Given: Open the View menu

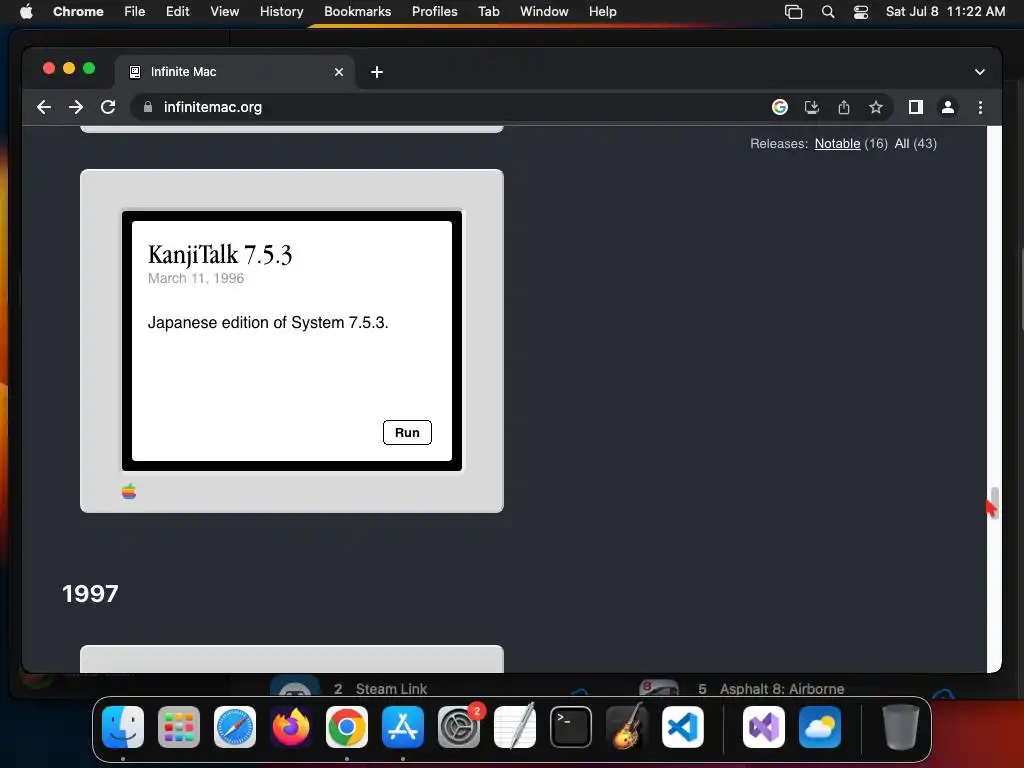Looking at the screenshot, I should coord(225,11).
